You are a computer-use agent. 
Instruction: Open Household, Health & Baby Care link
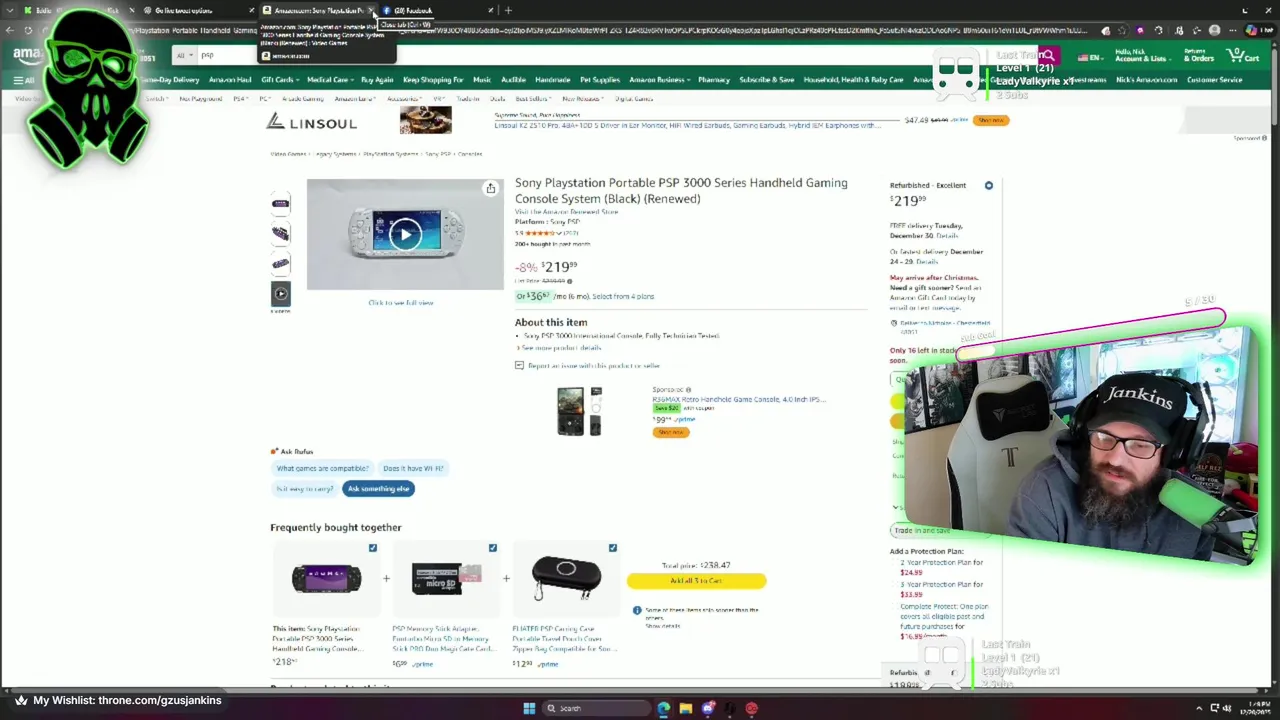point(853,80)
